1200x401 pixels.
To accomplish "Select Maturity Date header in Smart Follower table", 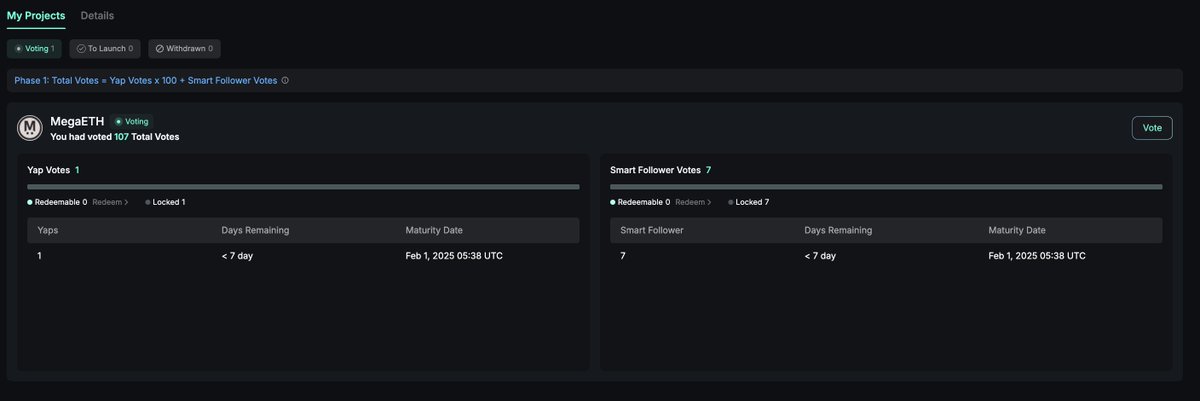I will 1017,230.
